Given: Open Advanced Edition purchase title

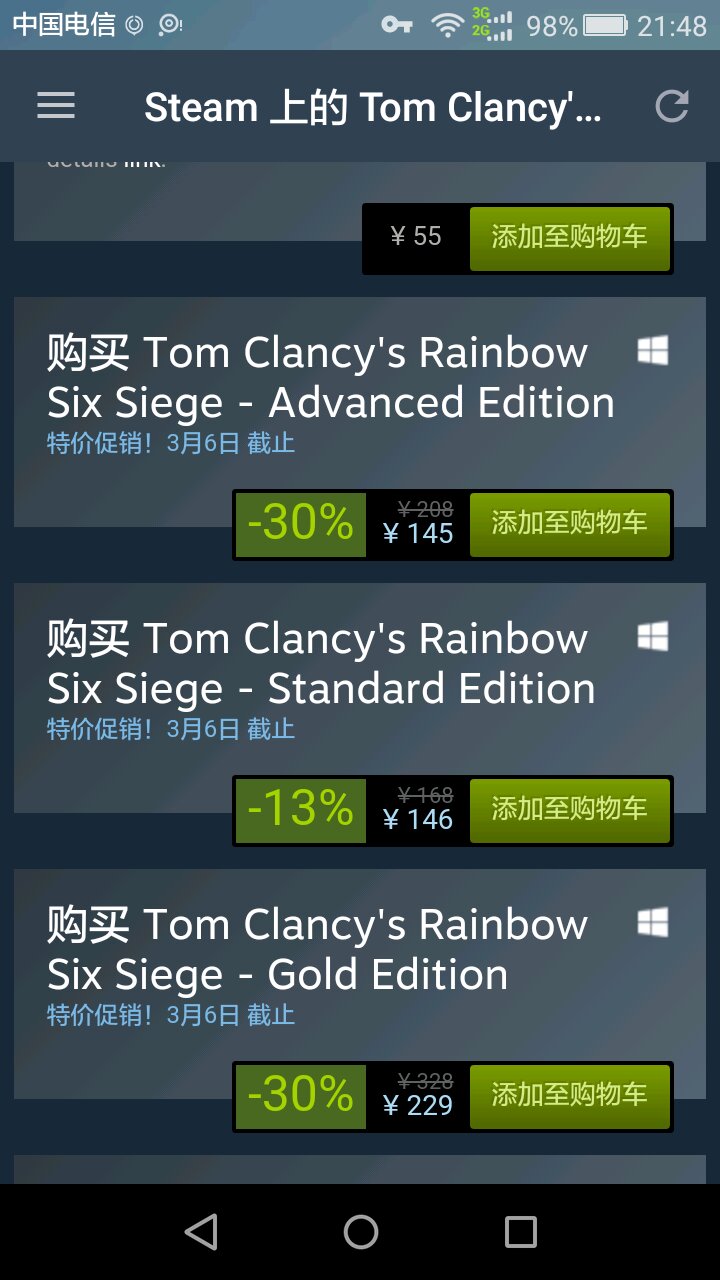Looking at the screenshot, I should (331, 377).
